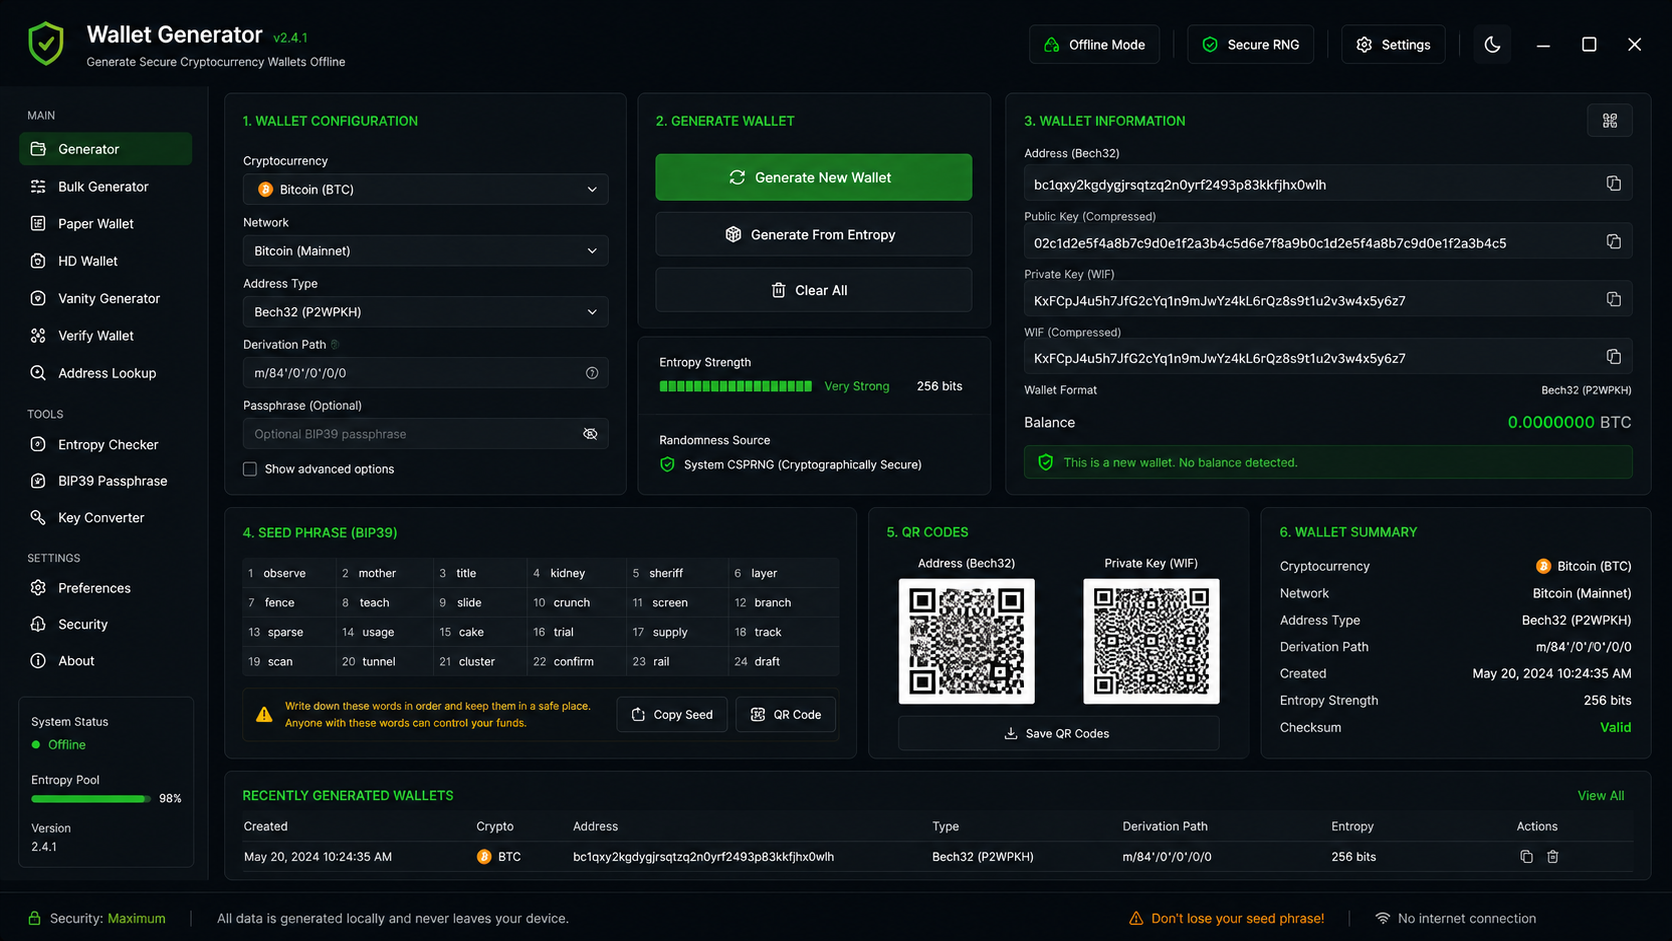Toggle dark mode moon icon

tap(1492, 45)
